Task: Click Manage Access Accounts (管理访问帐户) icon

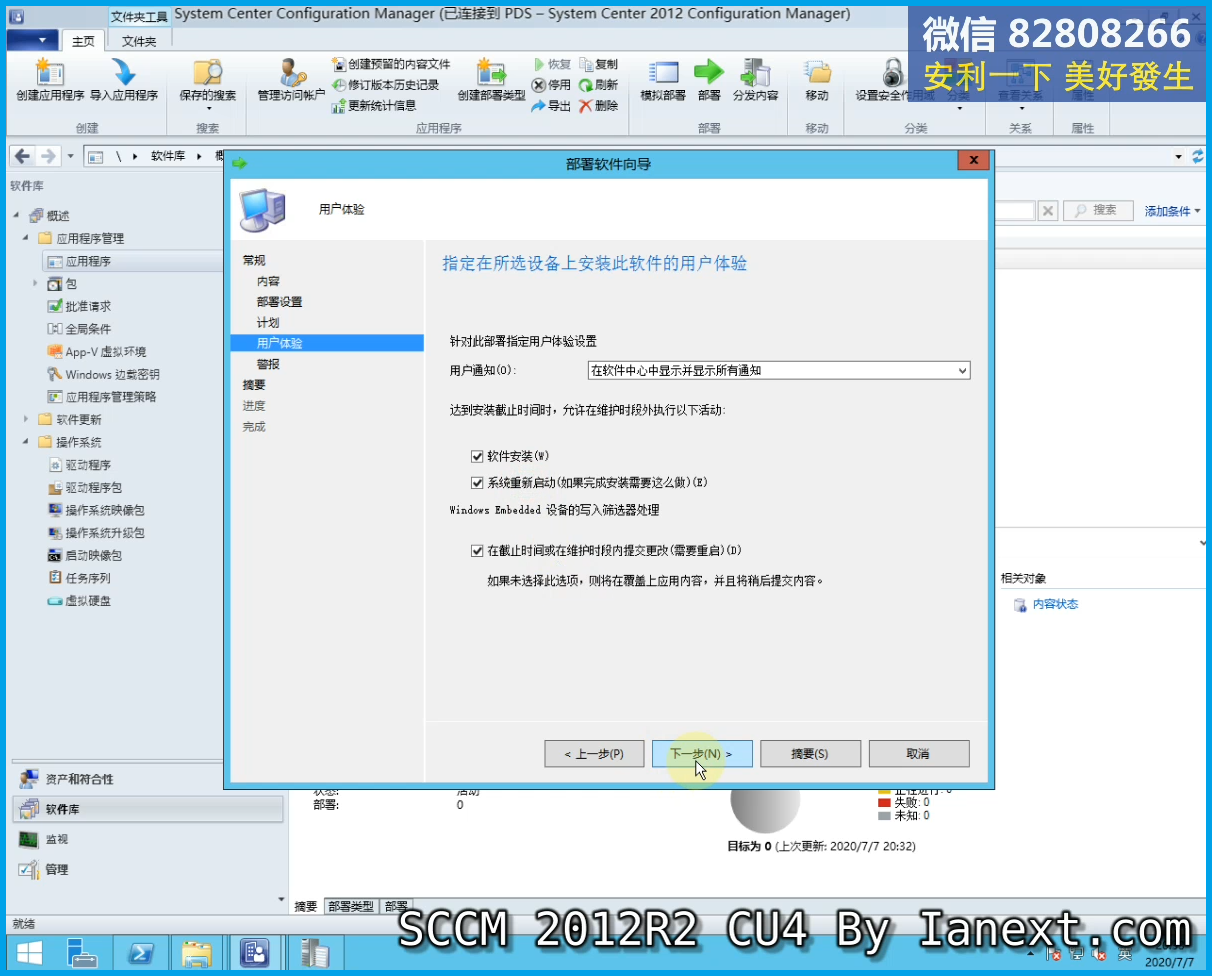Action: click(291, 80)
